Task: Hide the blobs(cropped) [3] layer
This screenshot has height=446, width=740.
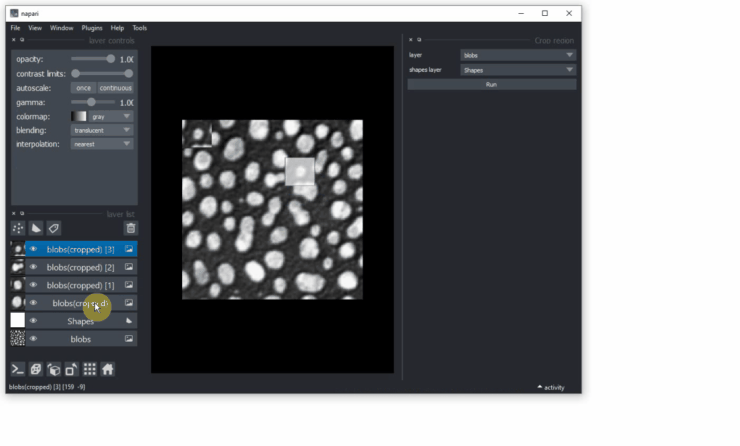Action: click(33, 249)
